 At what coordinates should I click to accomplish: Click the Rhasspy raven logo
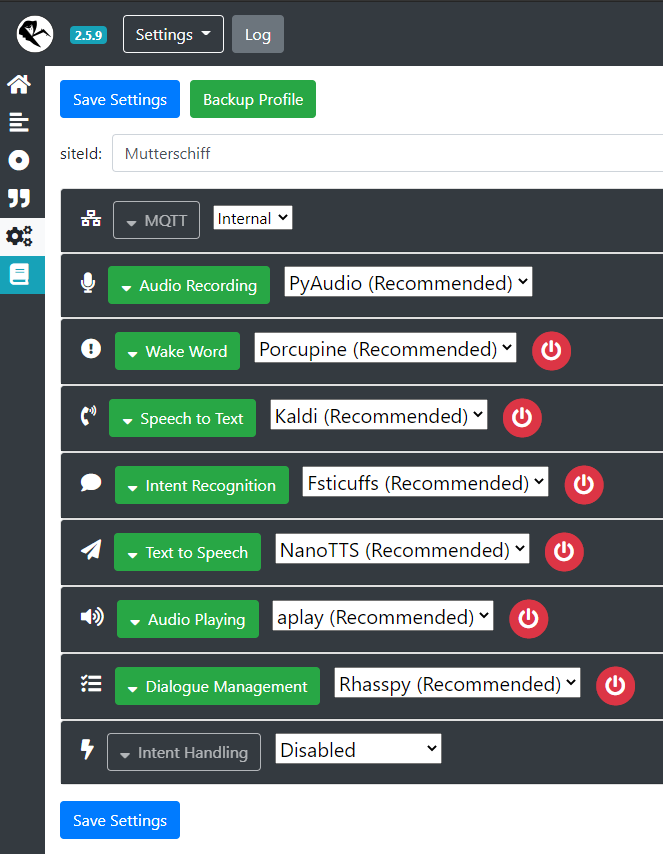35,34
